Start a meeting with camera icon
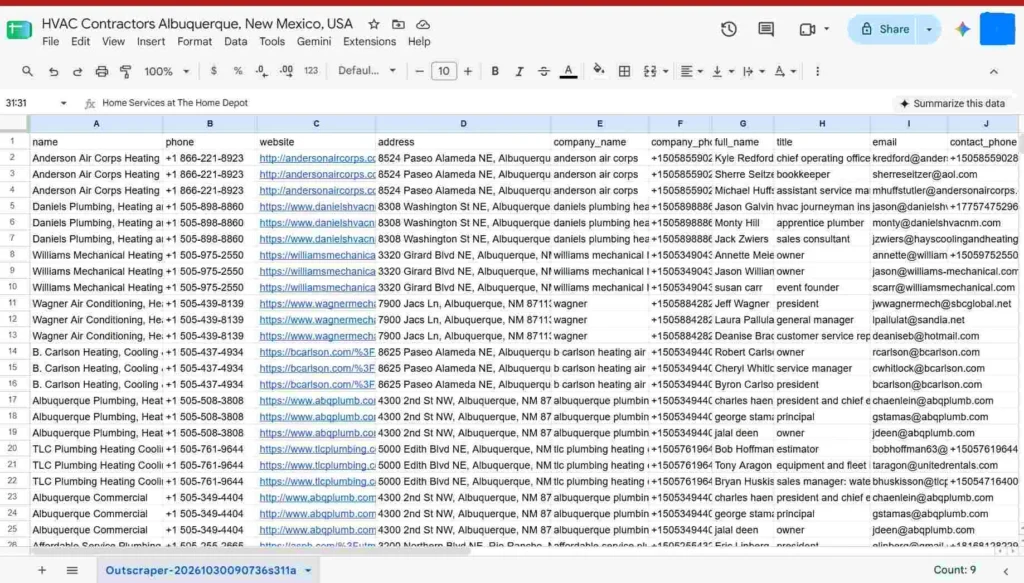 pyautogui.click(x=808, y=29)
